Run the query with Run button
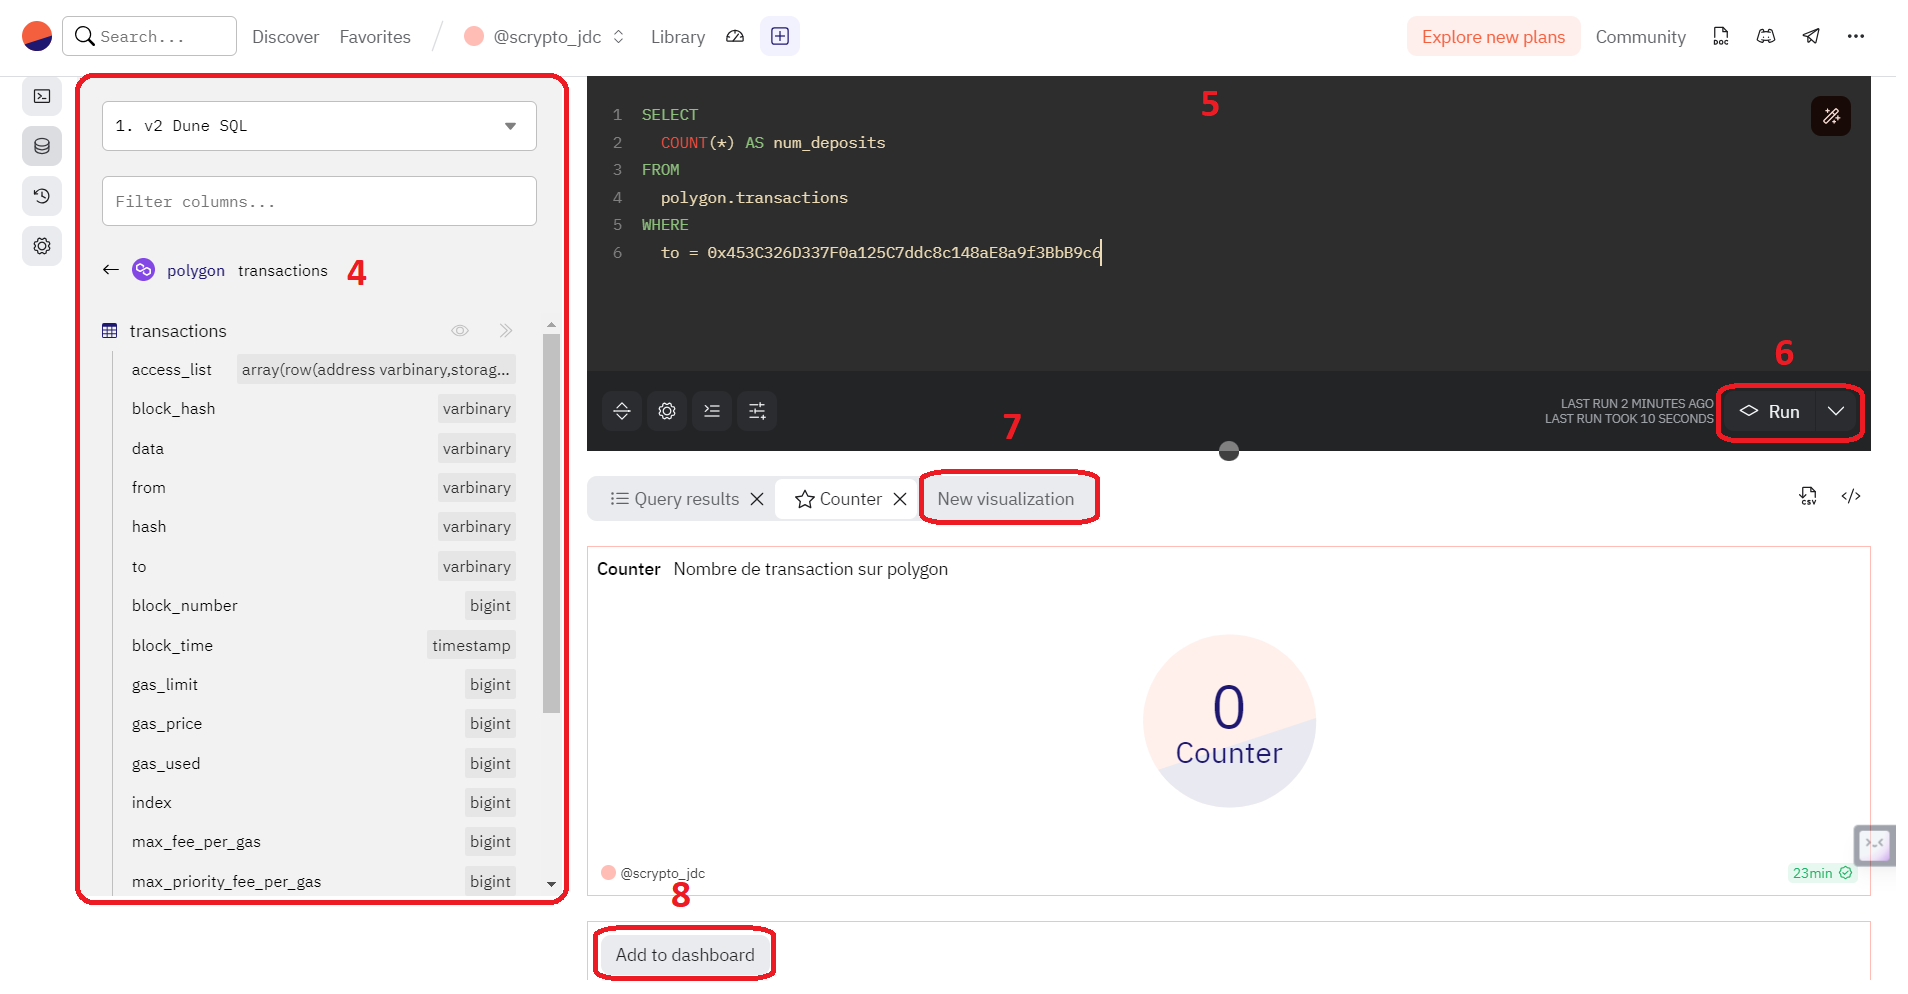 click(1769, 412)
